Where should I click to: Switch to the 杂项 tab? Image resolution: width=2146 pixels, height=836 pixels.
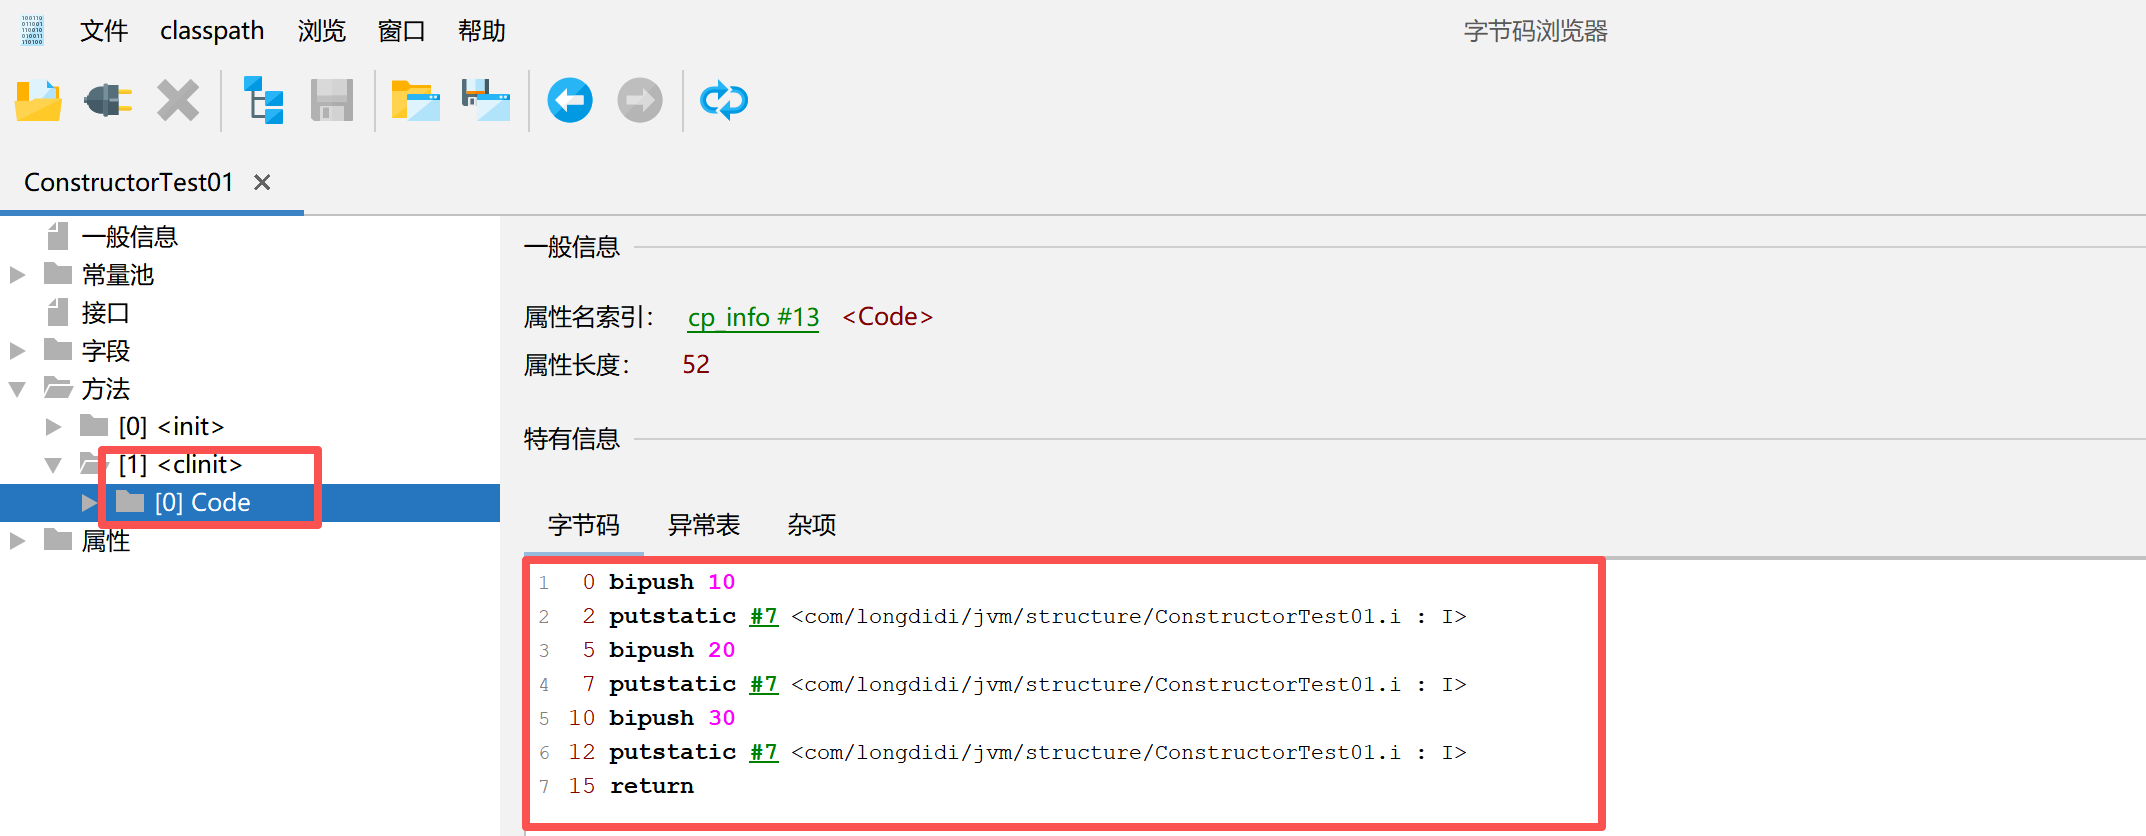(812, 525)
